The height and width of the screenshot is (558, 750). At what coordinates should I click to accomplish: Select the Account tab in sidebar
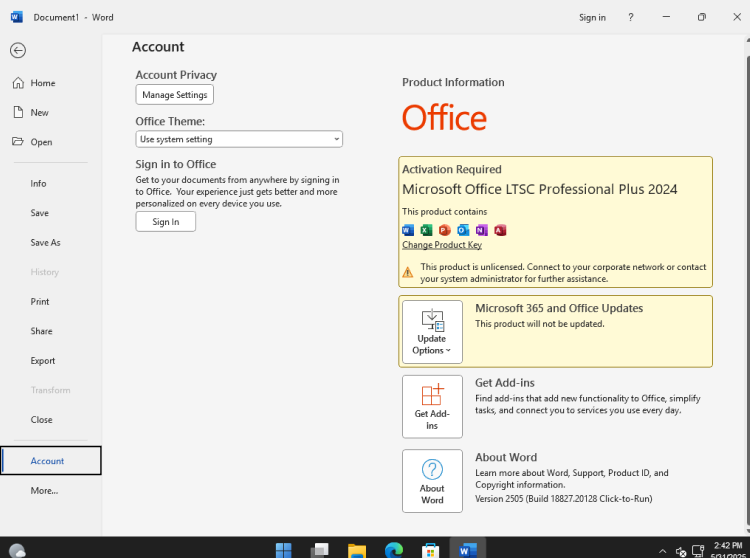tap(51, 461)
